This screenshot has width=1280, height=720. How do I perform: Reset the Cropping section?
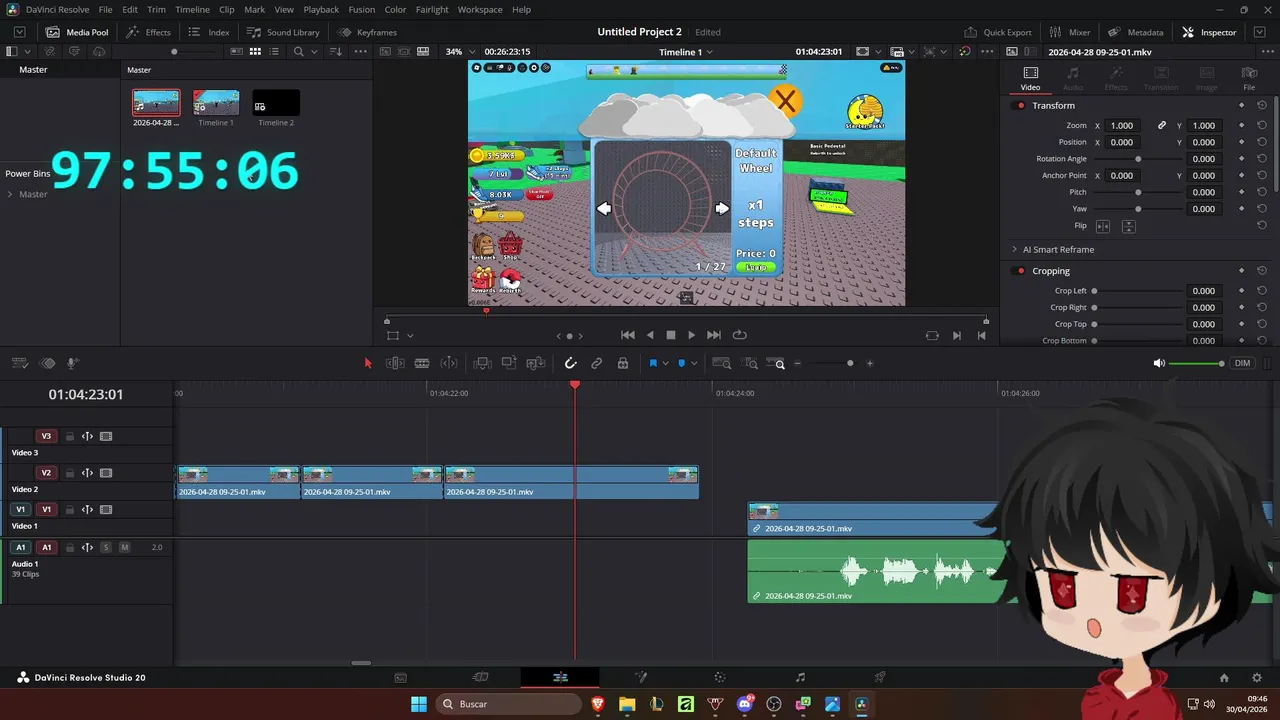pos(1262,271)
